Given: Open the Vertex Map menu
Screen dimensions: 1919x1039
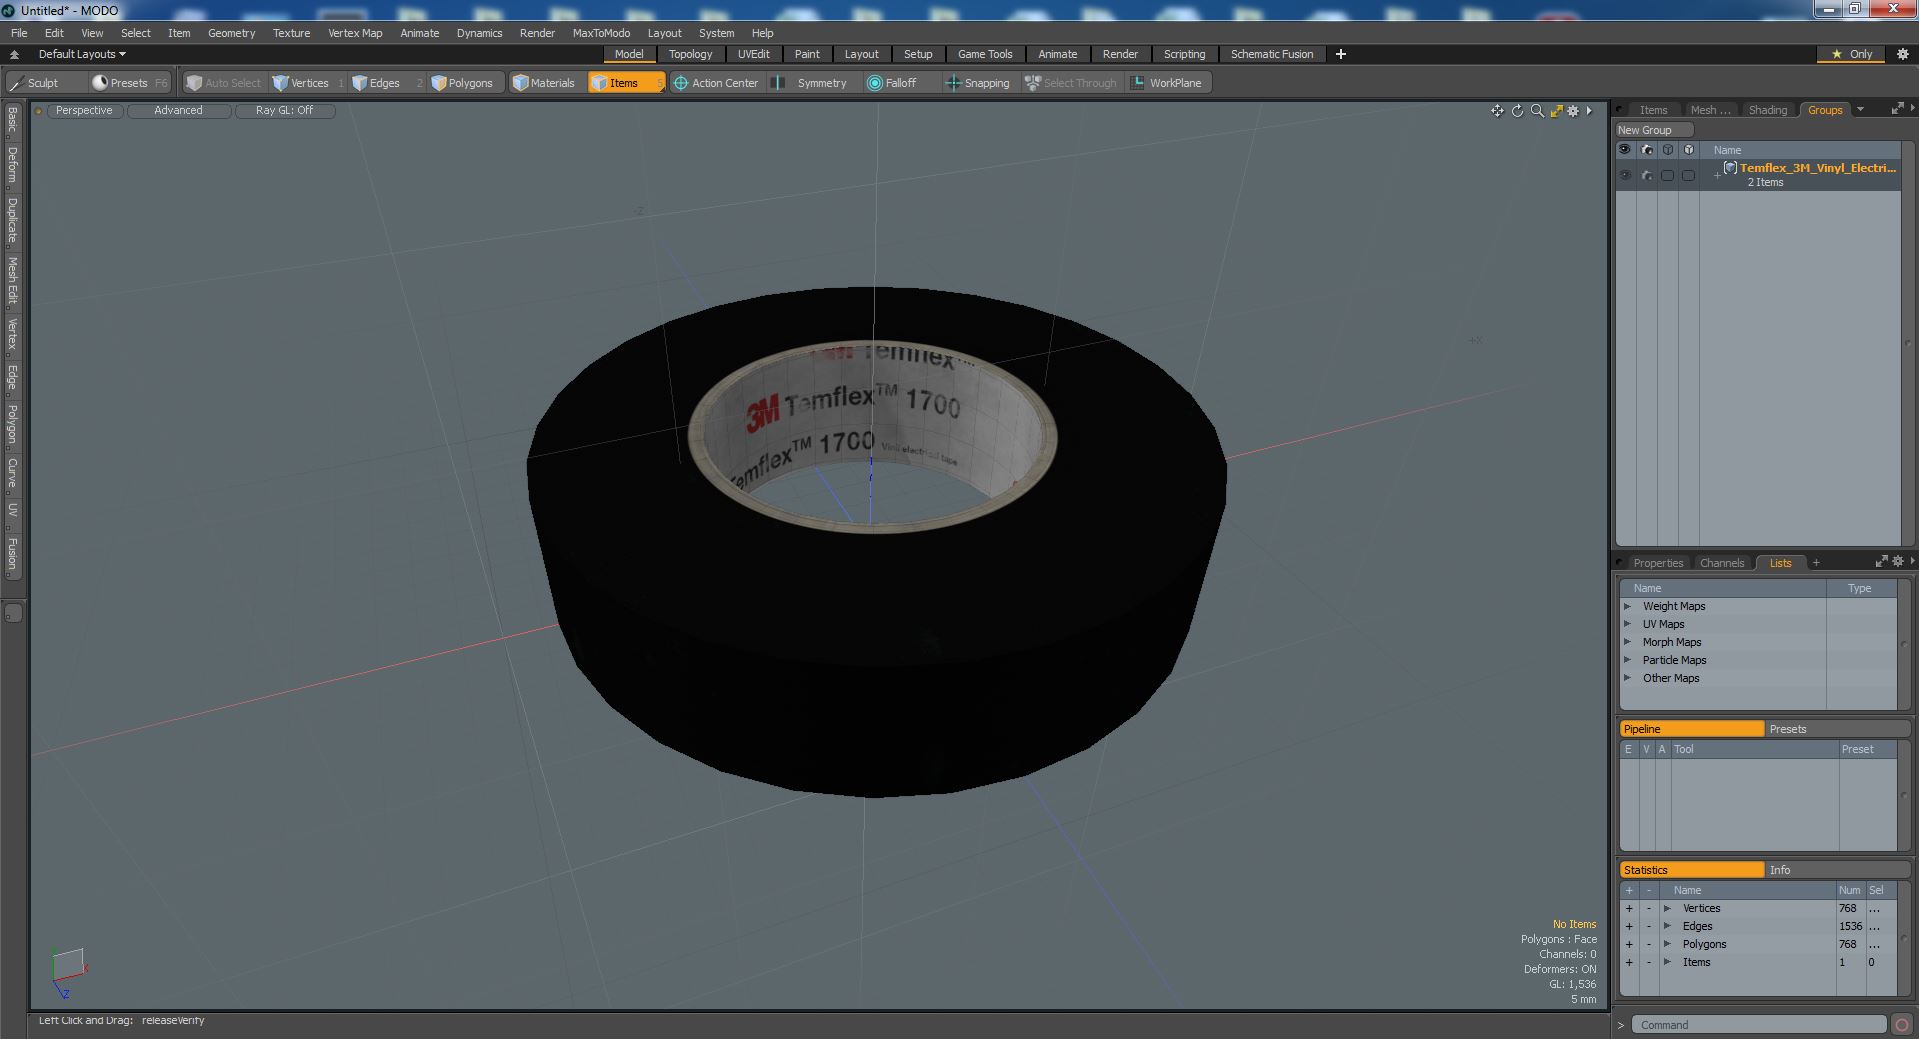Looking at the screenshot, I should pyautogui.click(x=355, y=33).
